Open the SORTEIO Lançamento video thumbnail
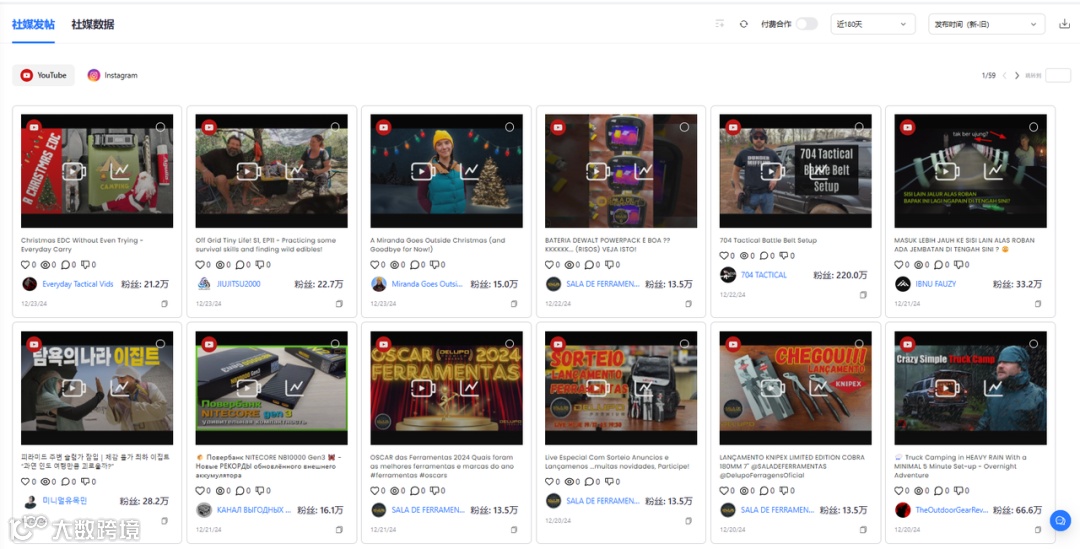Screen dimensions: 1080x549 pos(621,388)
